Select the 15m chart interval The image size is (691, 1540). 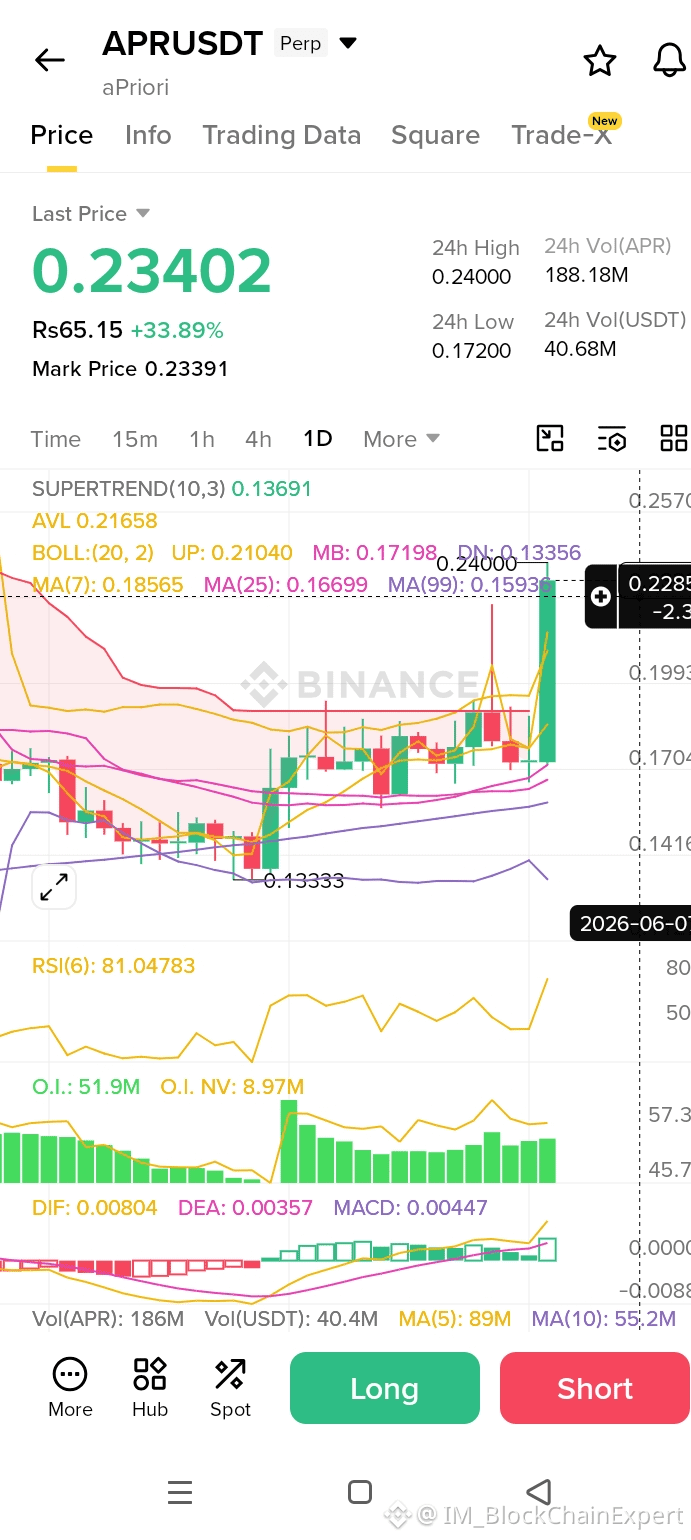pyautogui.click(x=135, y=439)
